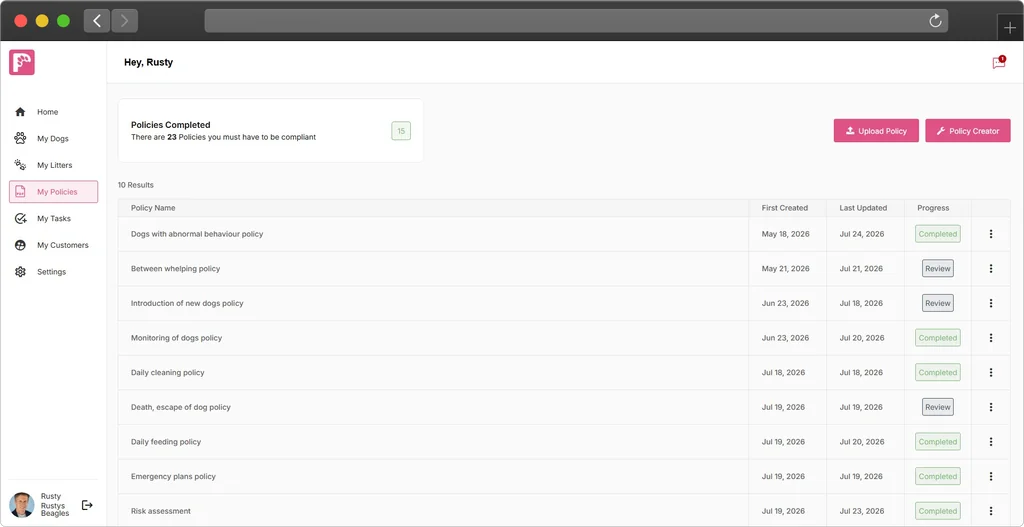1024x527 pixels.
Task: Click the Upload Policy button
Action: click(876, 131)
